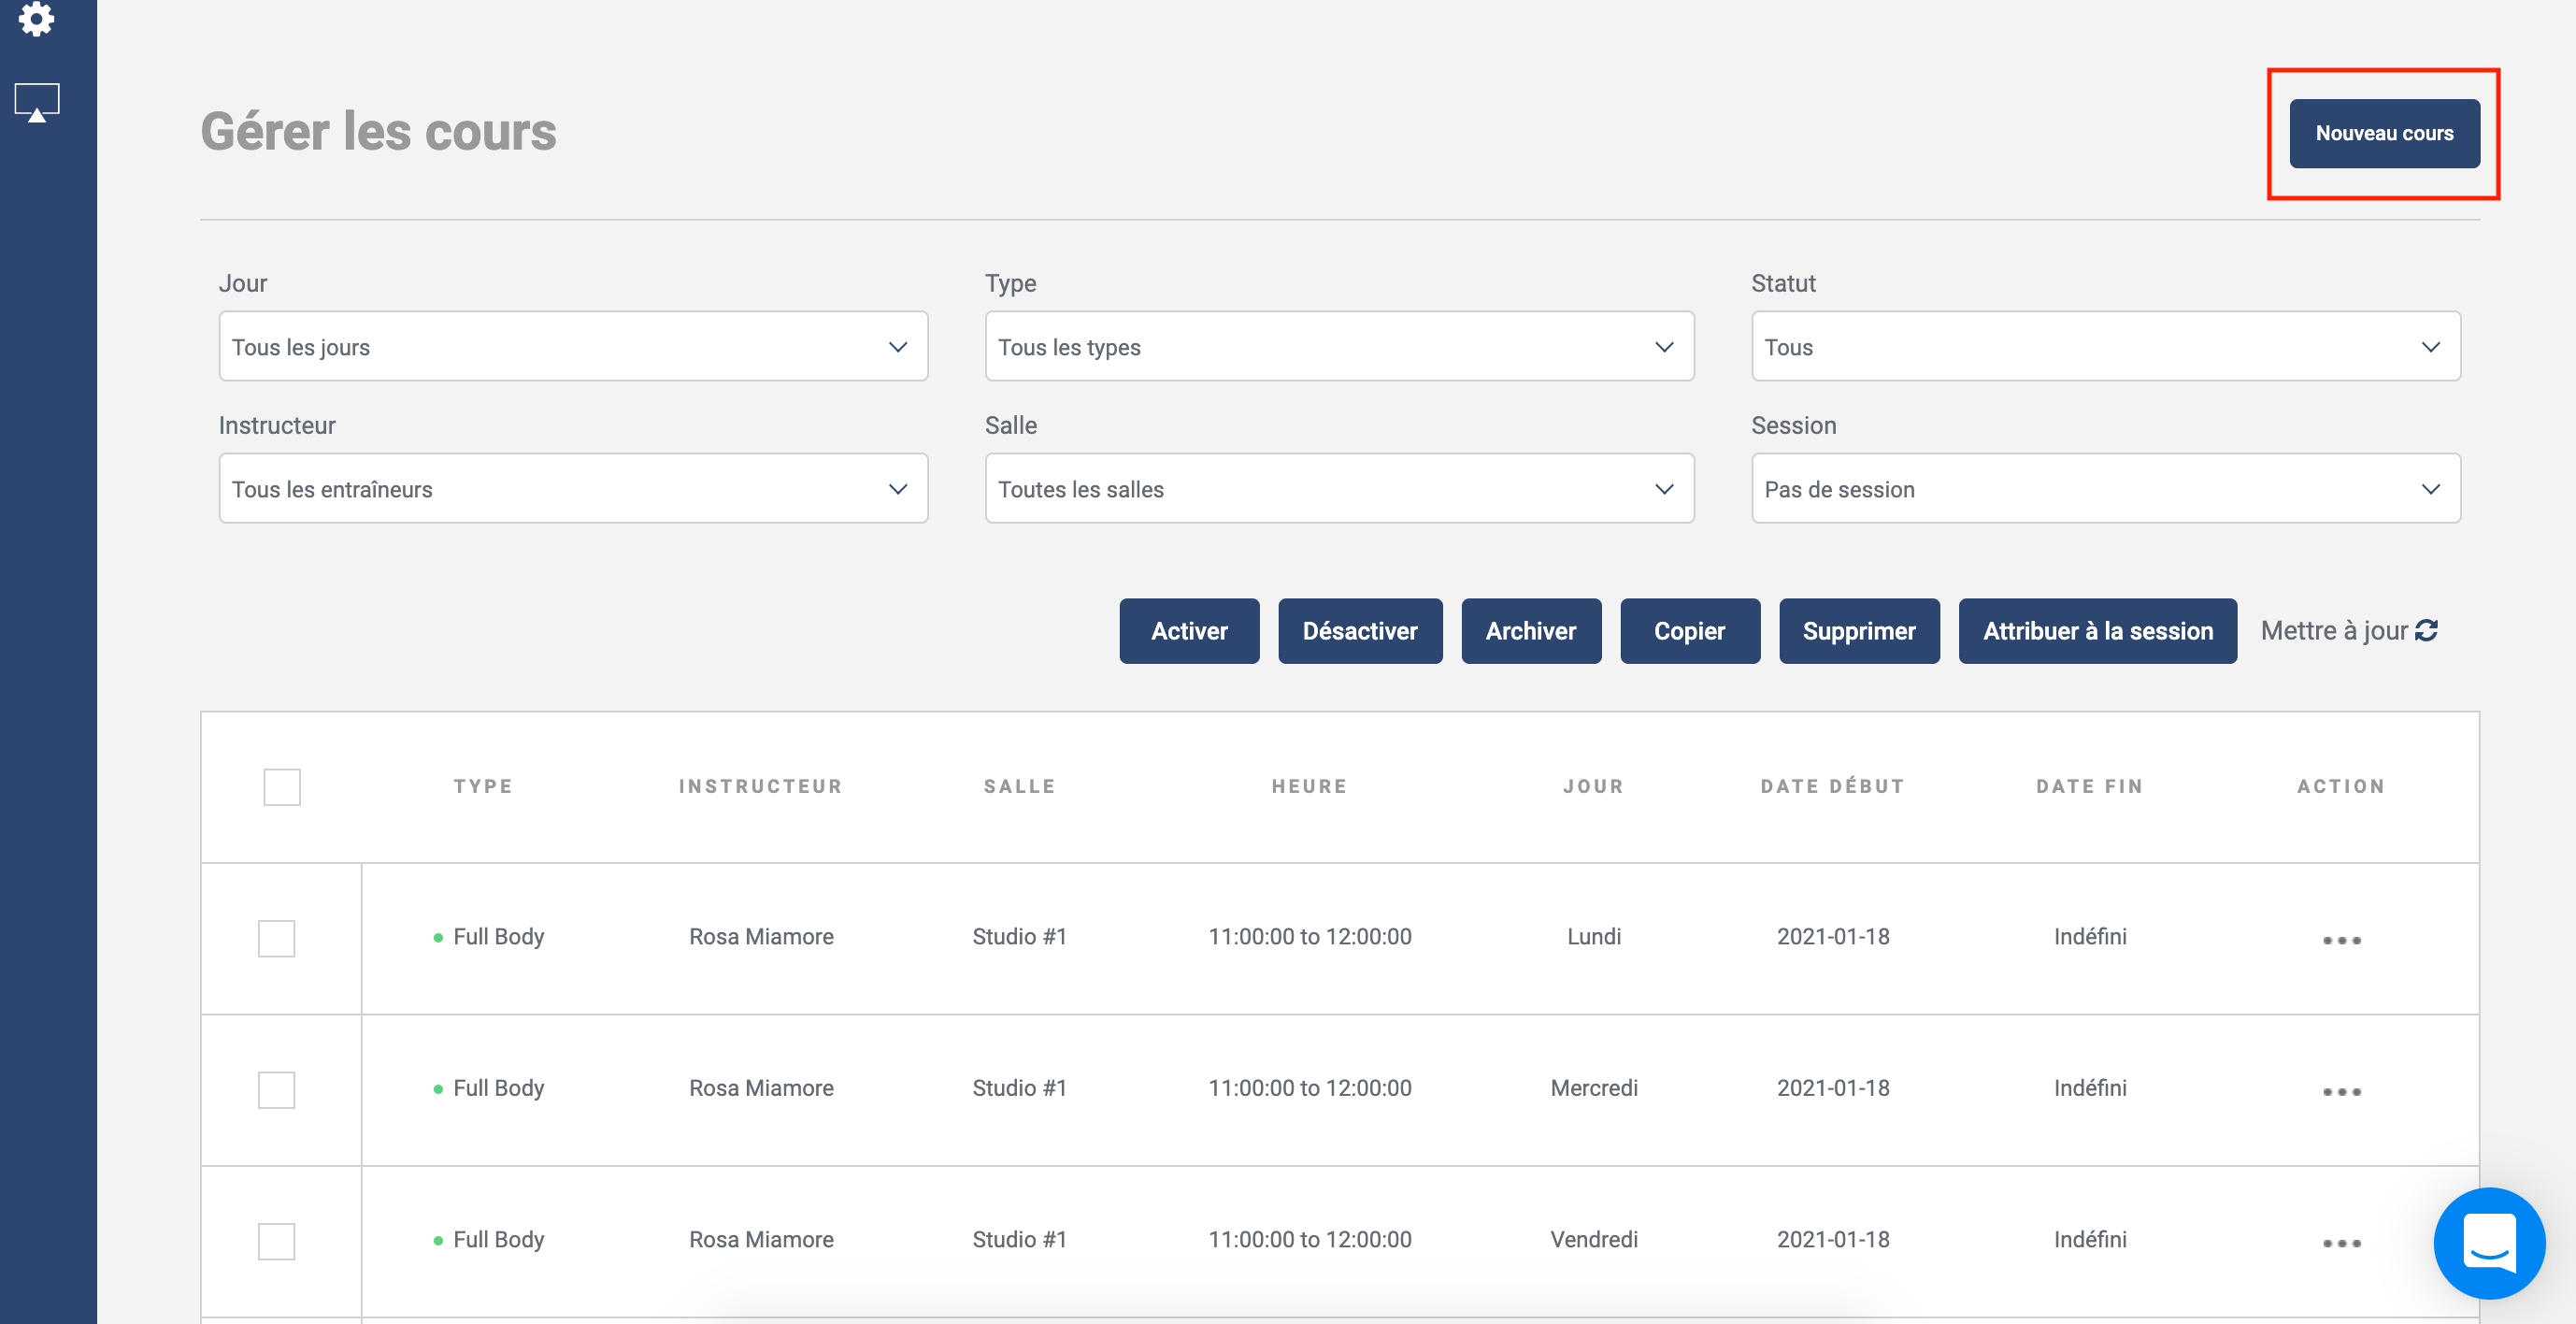Open the Tous les types dropdown

(x=1338, y=347)
